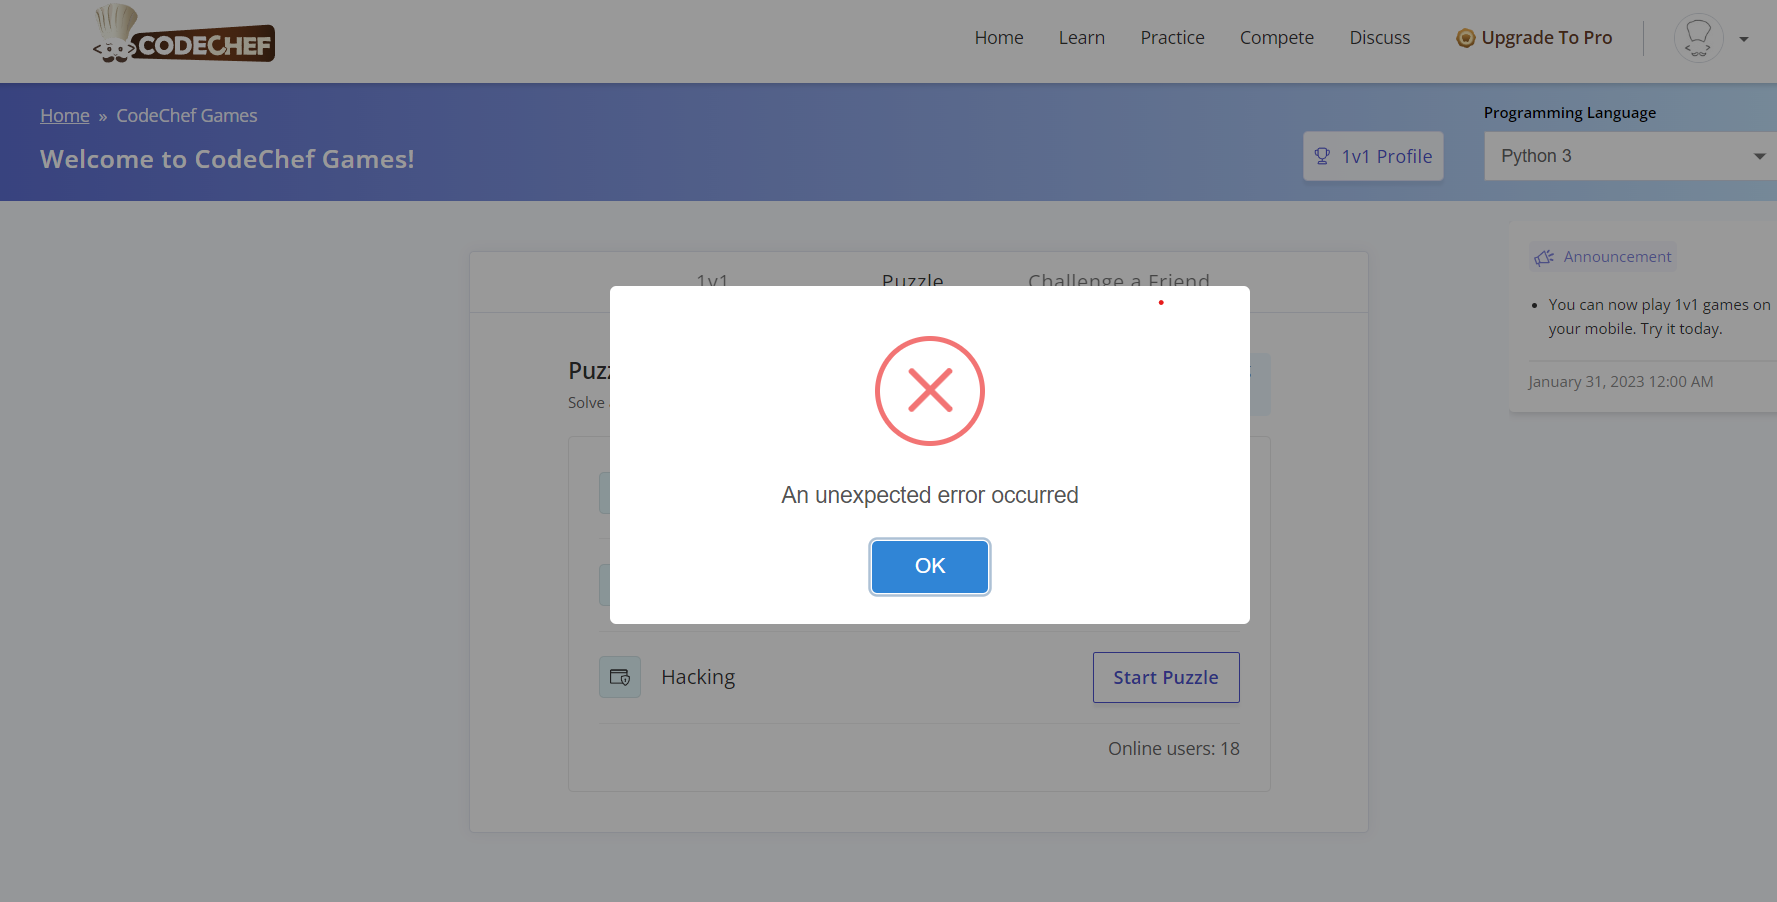1777x902 pixels.
Task: Open the Discuss menu item
Action: point(1380,38)
